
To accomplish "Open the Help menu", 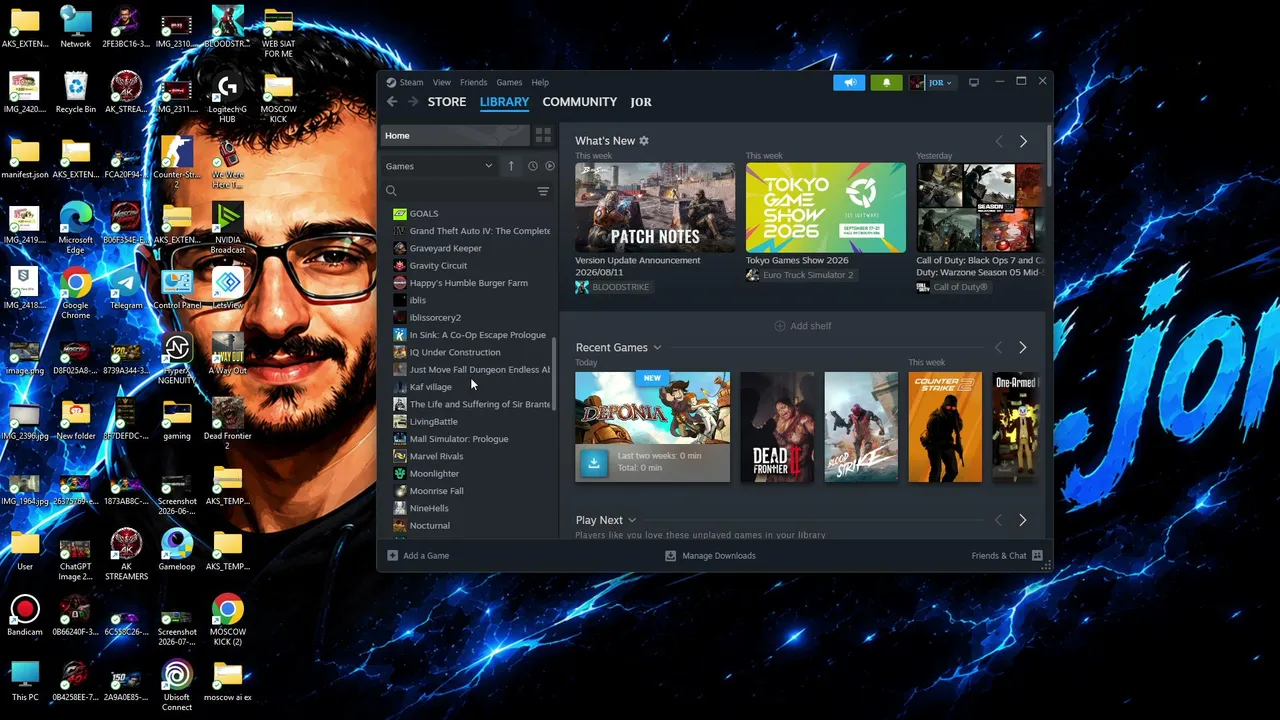I will tap(540, 83).
